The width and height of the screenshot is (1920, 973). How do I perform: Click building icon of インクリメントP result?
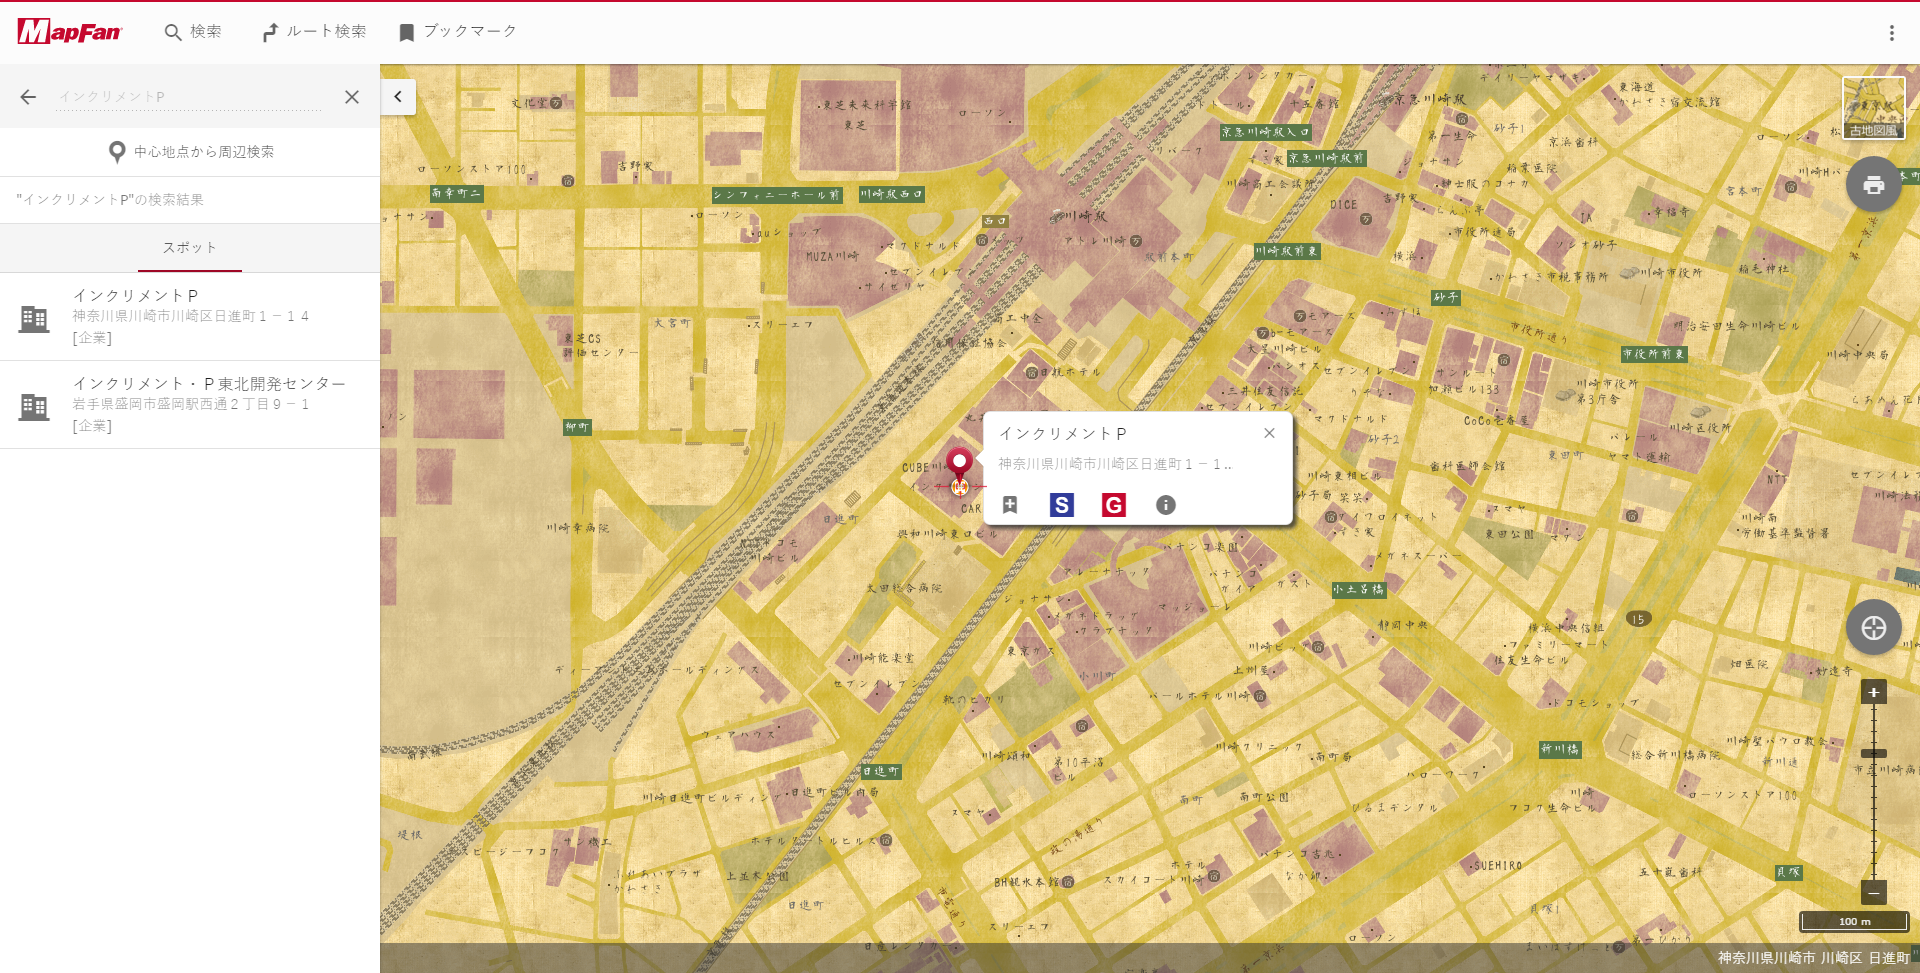[x=34, y=318]
